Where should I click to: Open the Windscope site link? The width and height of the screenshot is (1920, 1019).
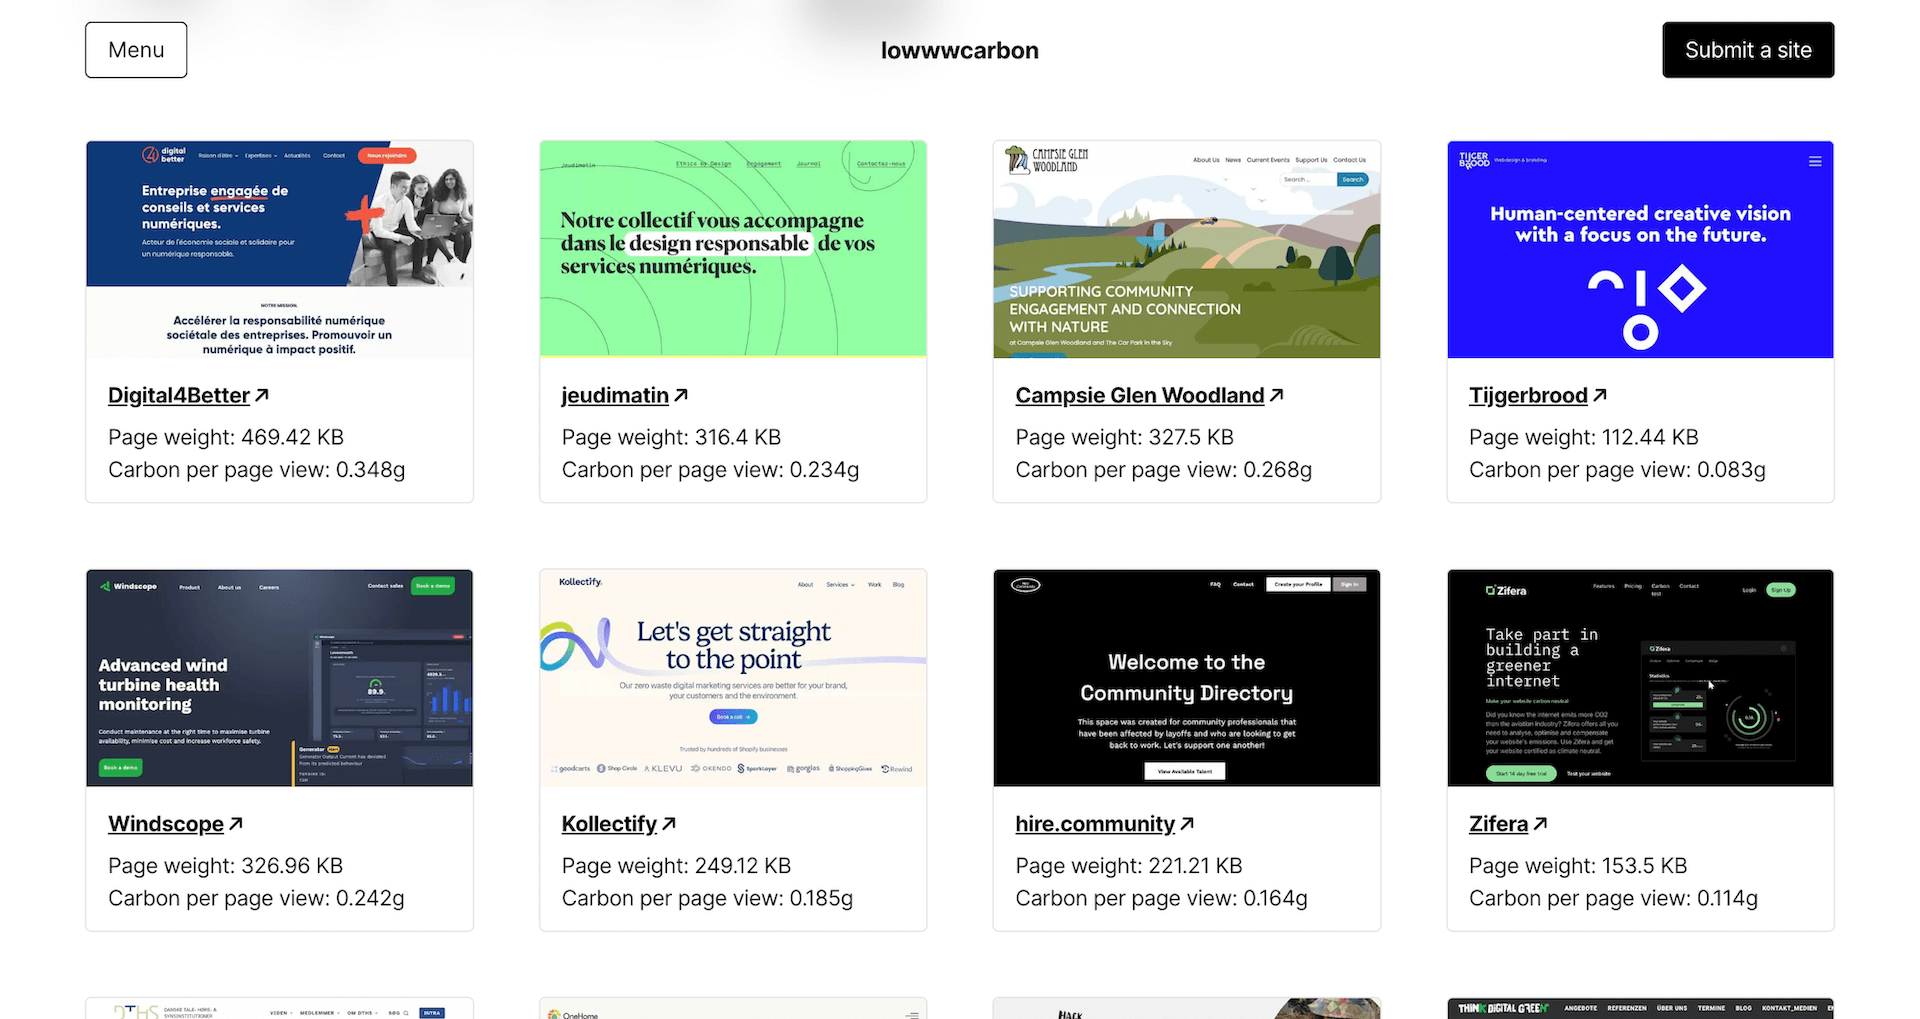pyautogui.click(x=166, y=823)
